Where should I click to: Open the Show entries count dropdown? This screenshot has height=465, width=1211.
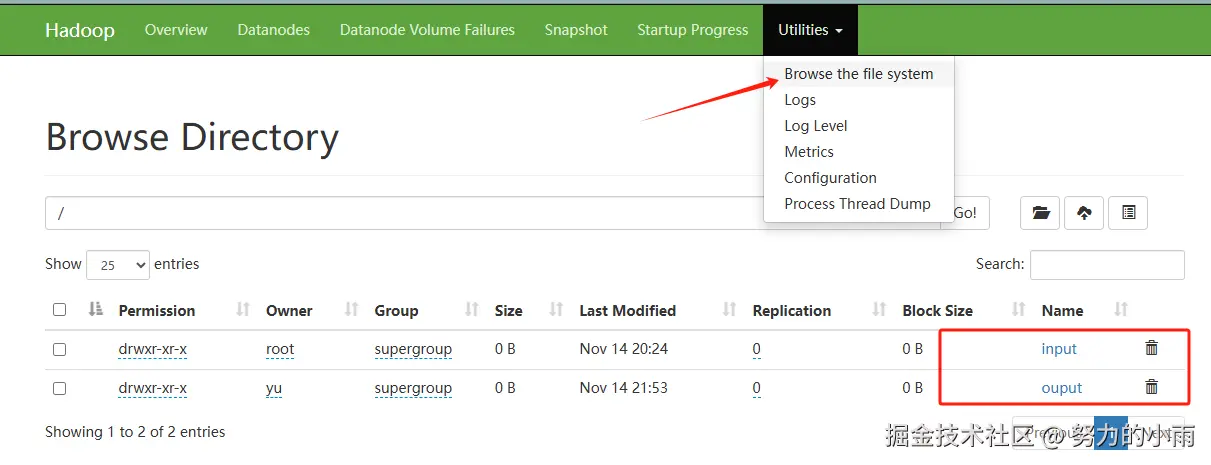point(118,265)
